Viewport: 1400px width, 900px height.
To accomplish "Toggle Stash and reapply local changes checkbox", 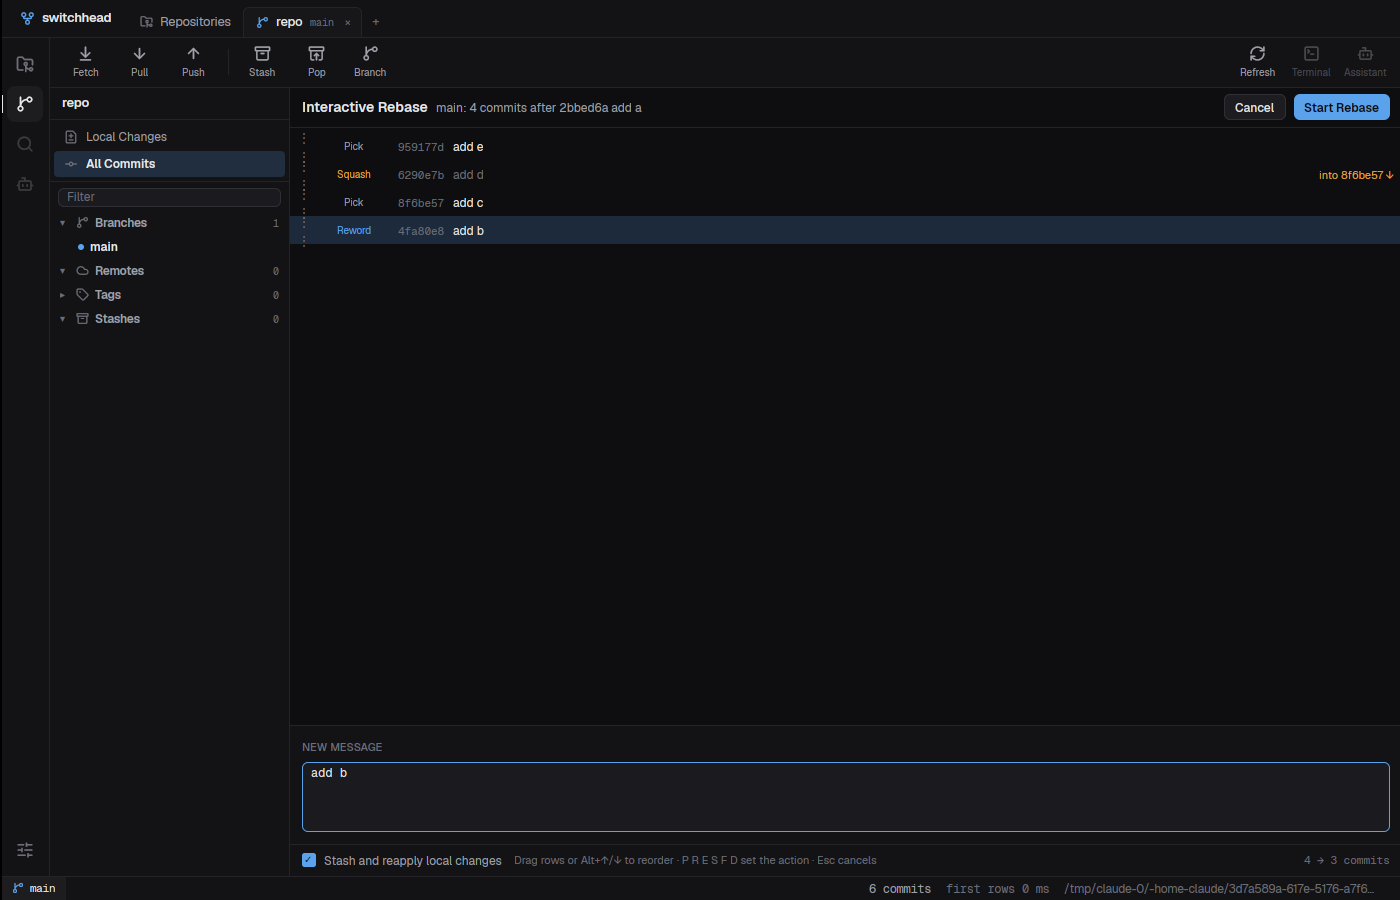I will [309, 860].
